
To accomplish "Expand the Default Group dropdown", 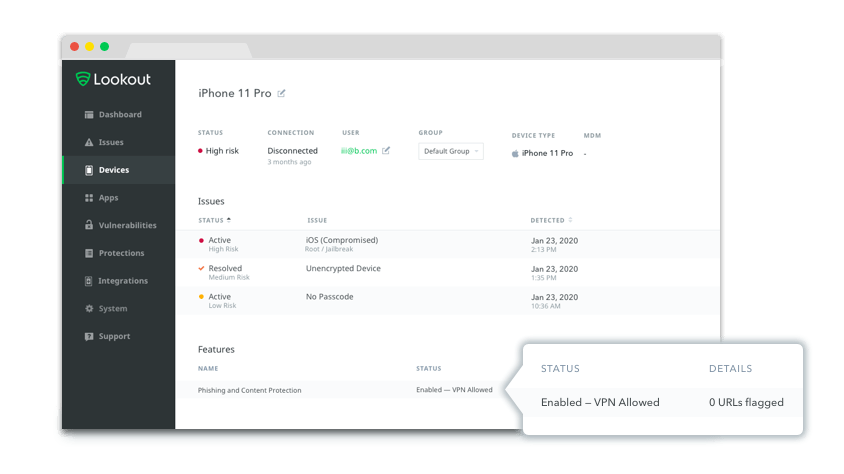I will pyautogui.click(x=450, y=152).
